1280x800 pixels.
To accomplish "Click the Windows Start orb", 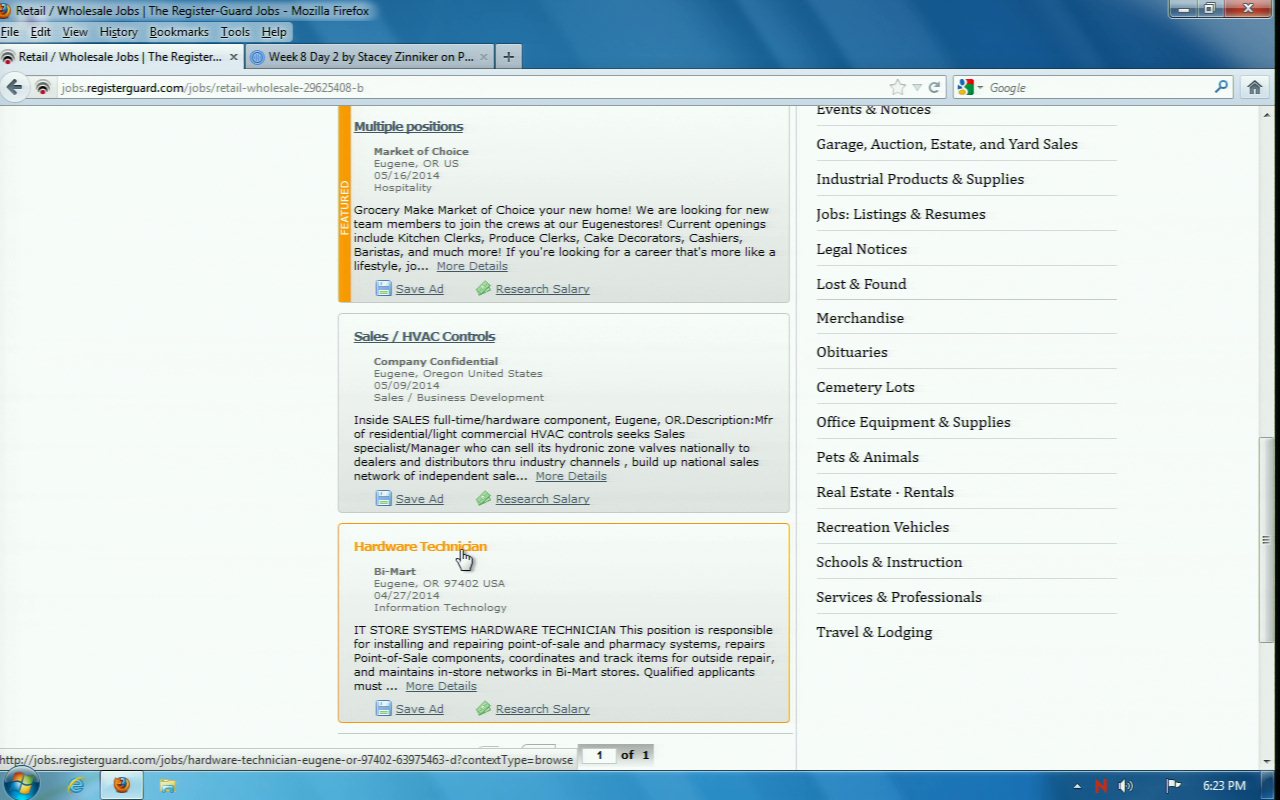I will [x=20, y=785].
